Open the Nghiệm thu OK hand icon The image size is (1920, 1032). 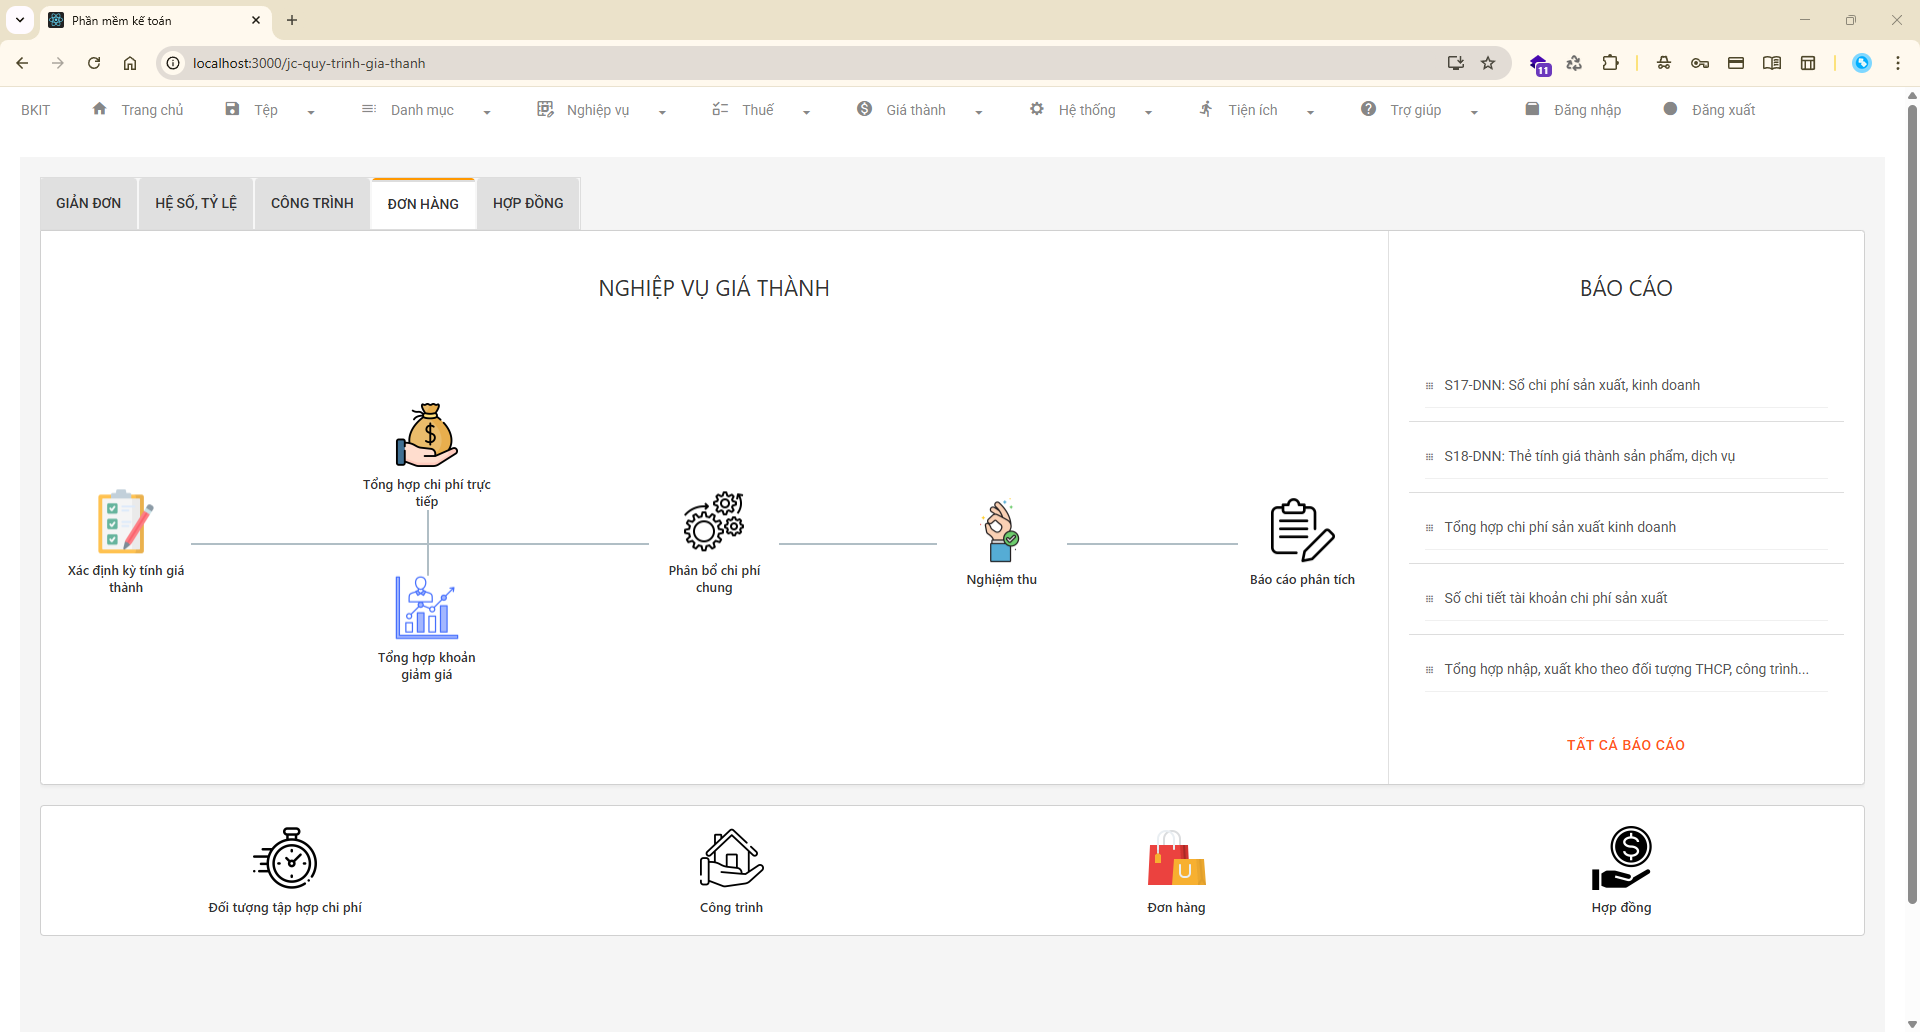1001,530
